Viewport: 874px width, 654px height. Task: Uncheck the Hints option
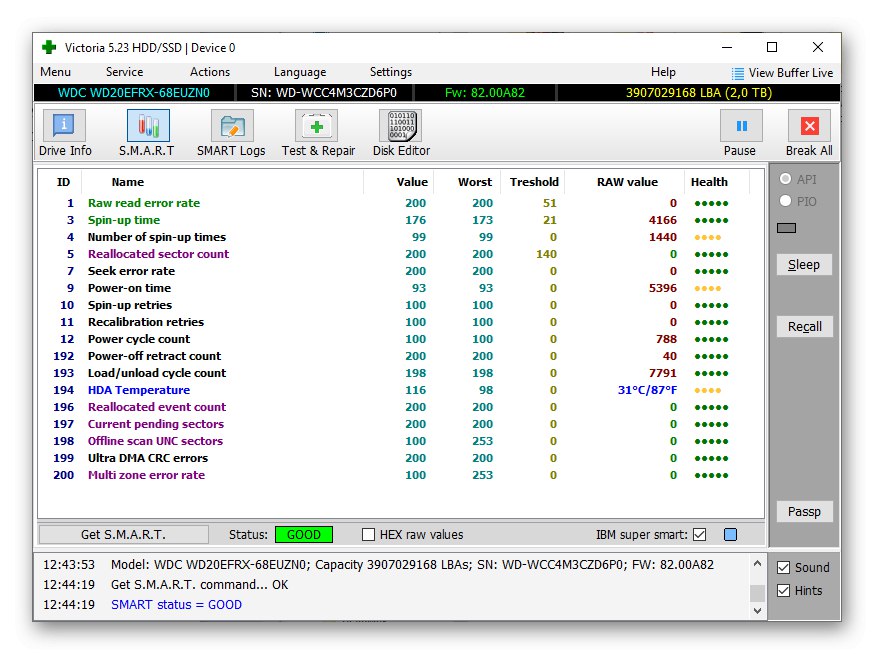(784, 590)
